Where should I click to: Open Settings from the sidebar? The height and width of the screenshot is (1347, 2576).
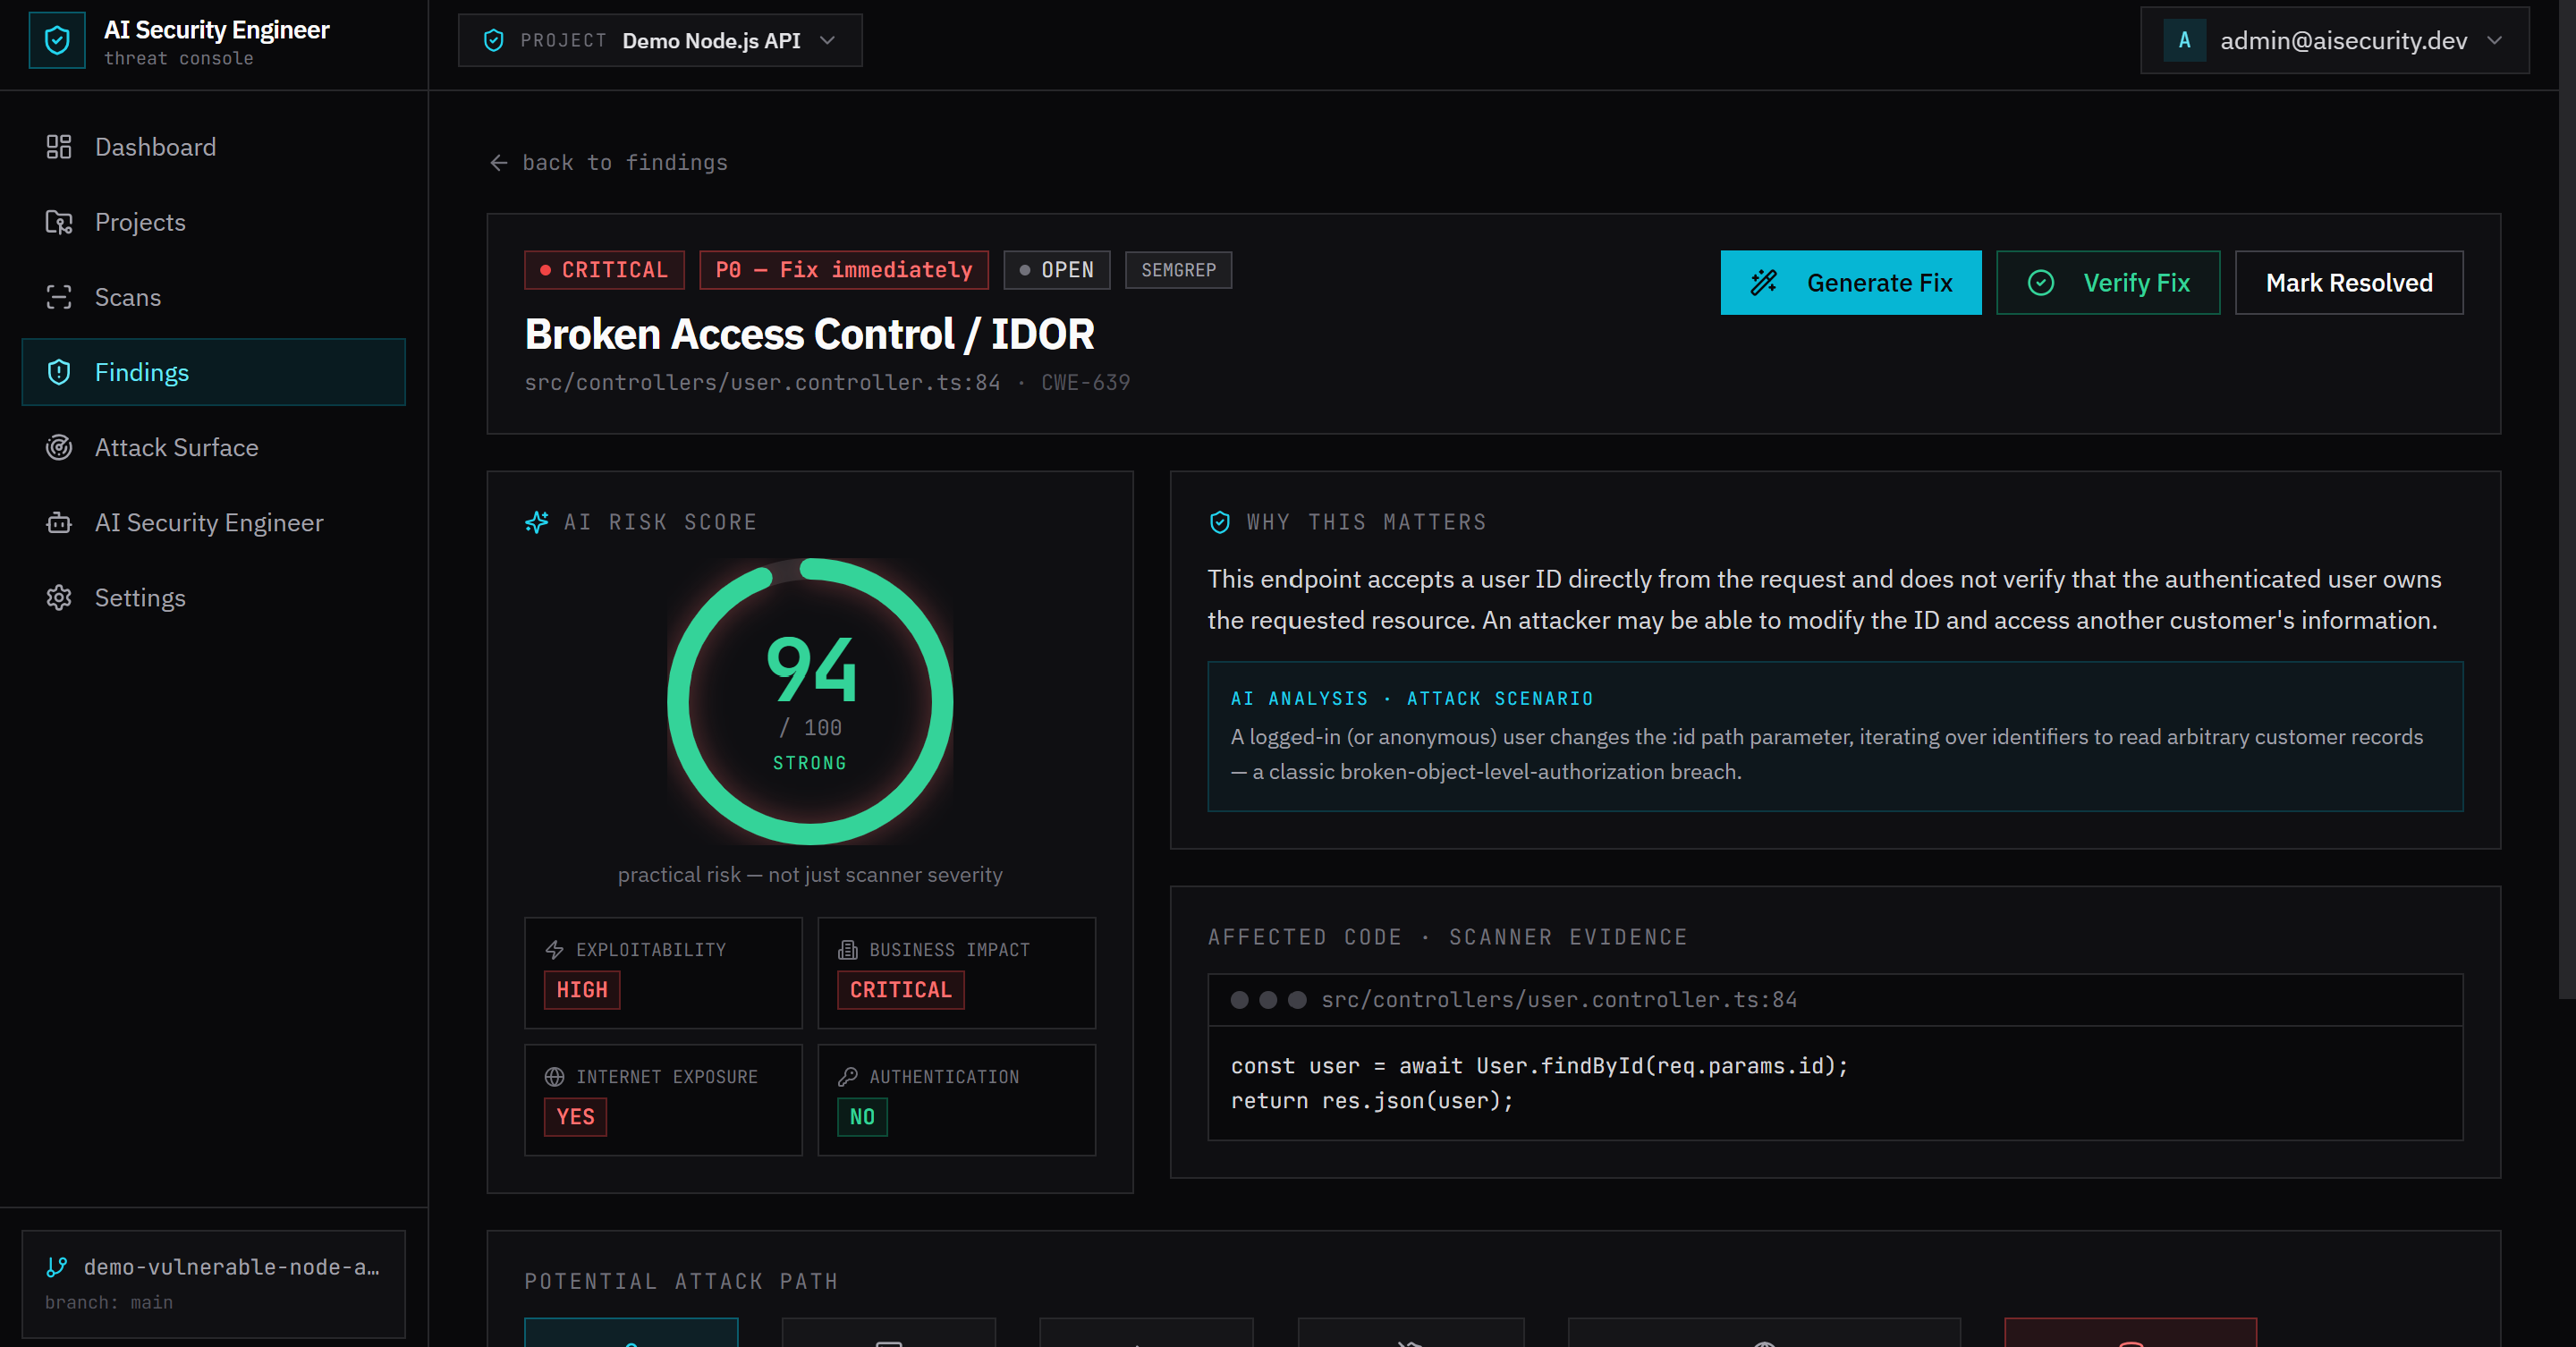click(x=213, y=597)
